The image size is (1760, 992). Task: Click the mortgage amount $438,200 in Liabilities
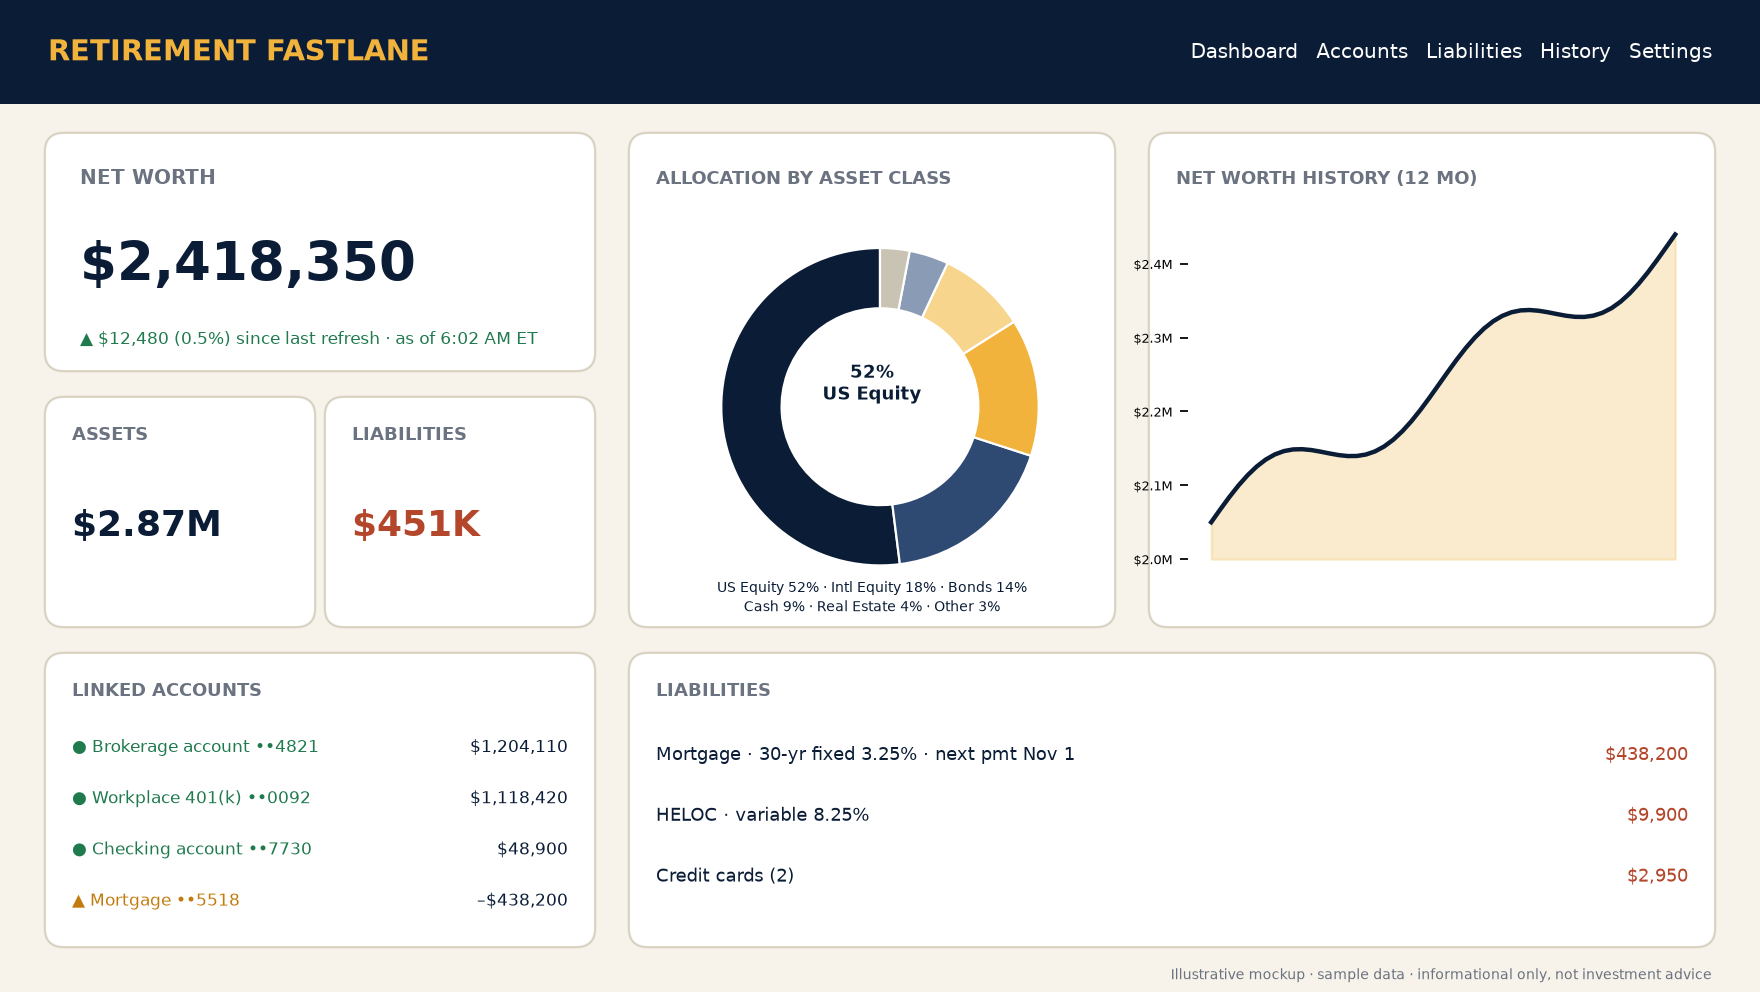pos(1646,754)
